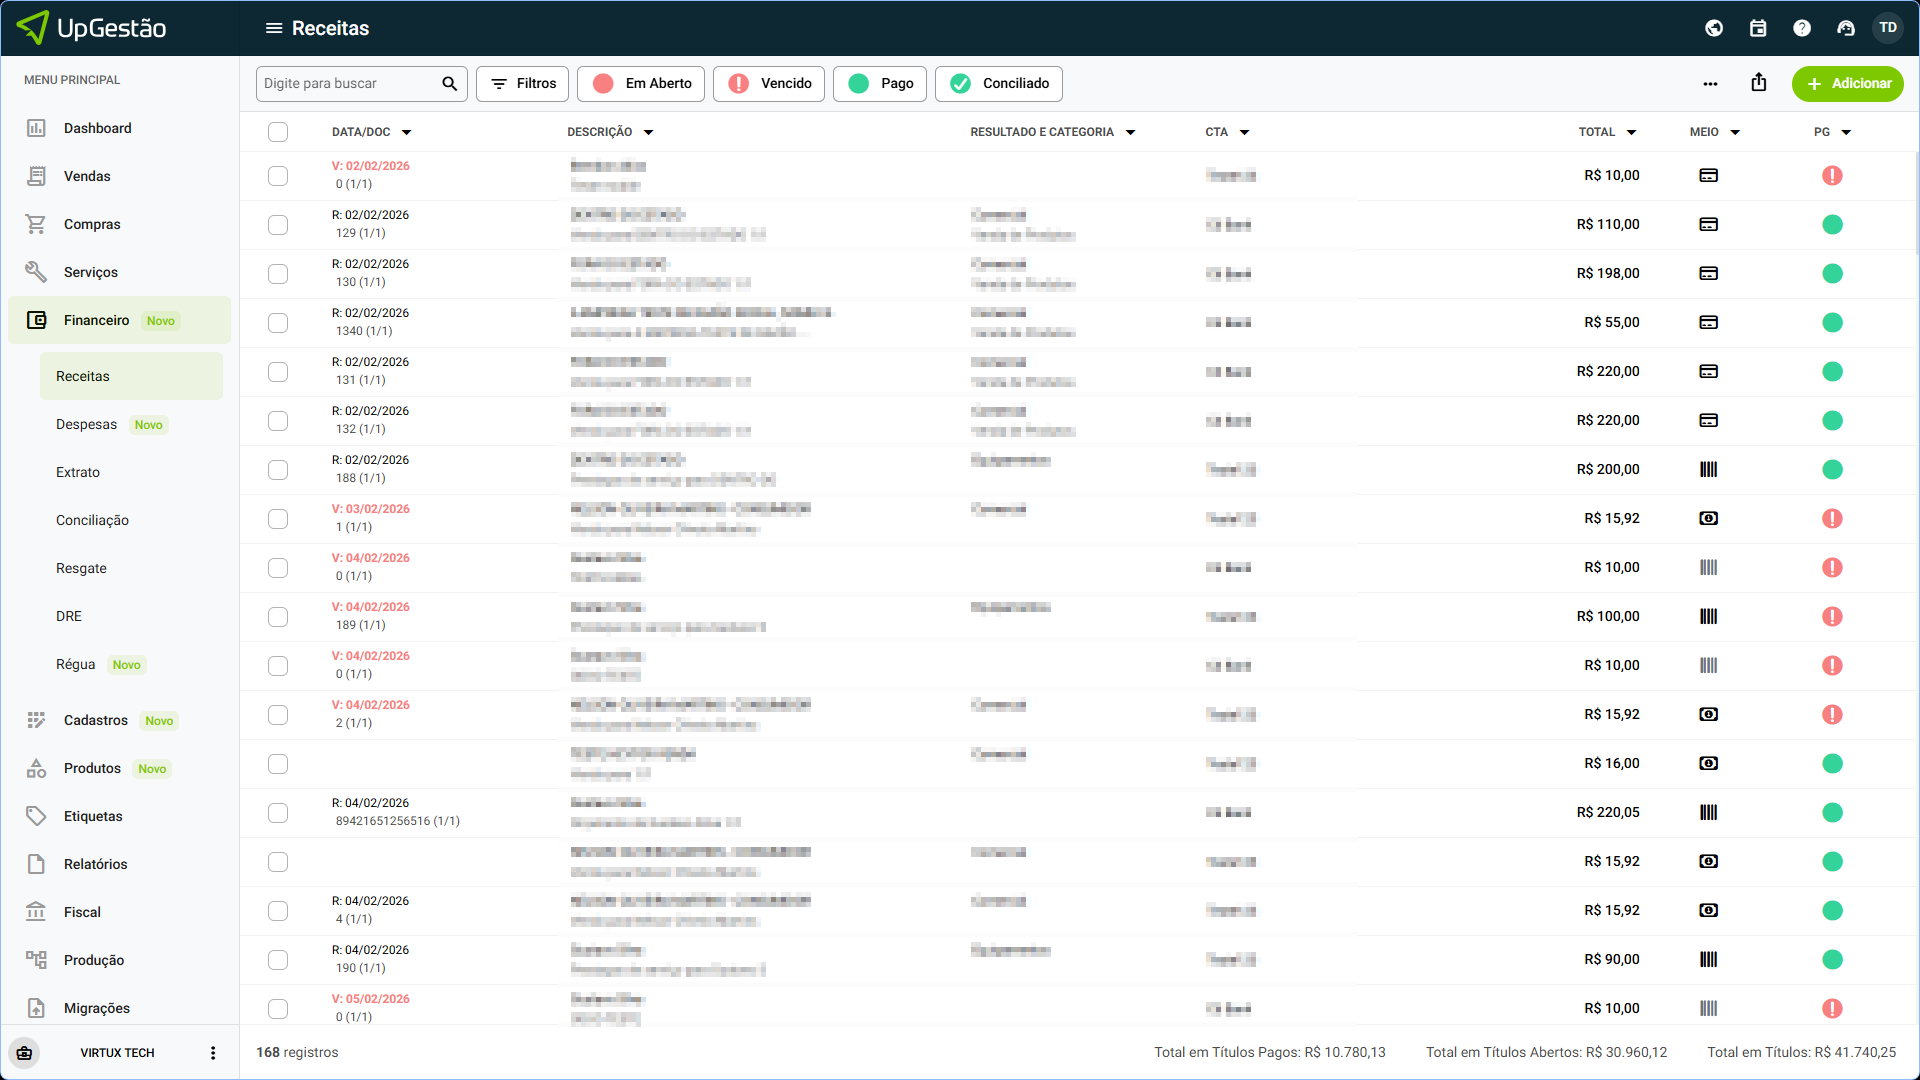Click the green Adicionar button
The height and width of the screenshot is (1080, 1920).
point(1847,83)
